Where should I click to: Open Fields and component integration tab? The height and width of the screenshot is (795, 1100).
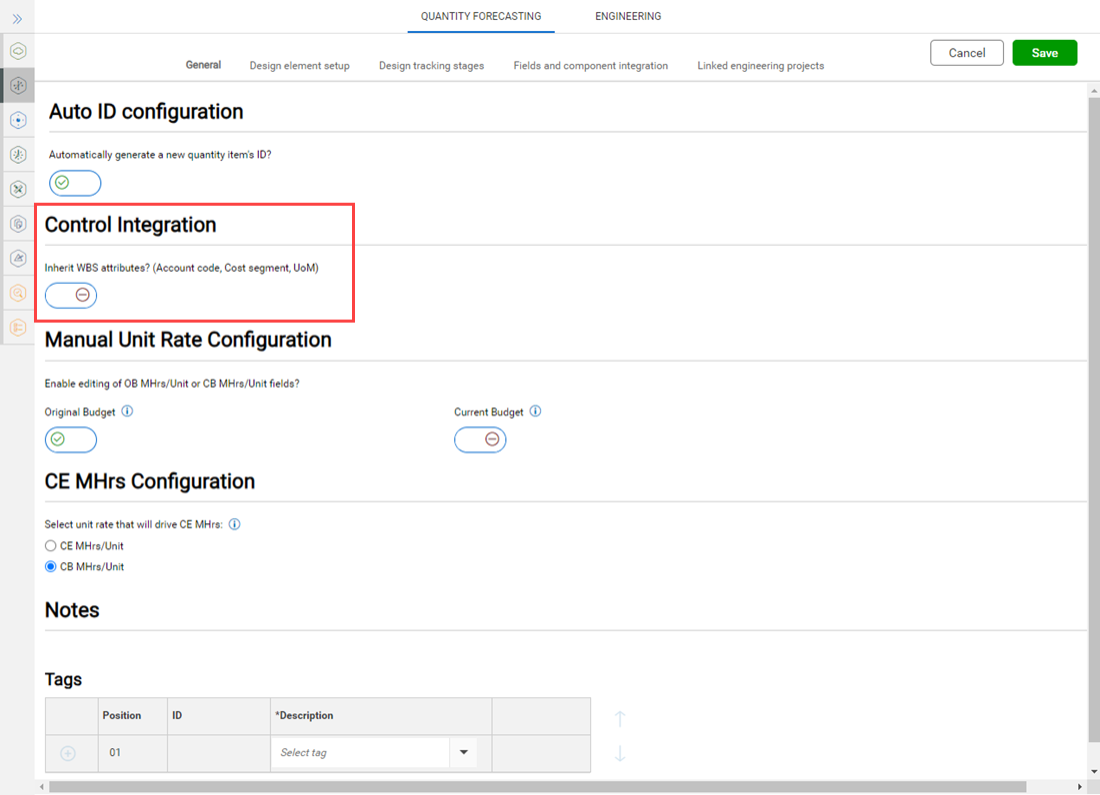pyautogui.click(x=591, y=65)
